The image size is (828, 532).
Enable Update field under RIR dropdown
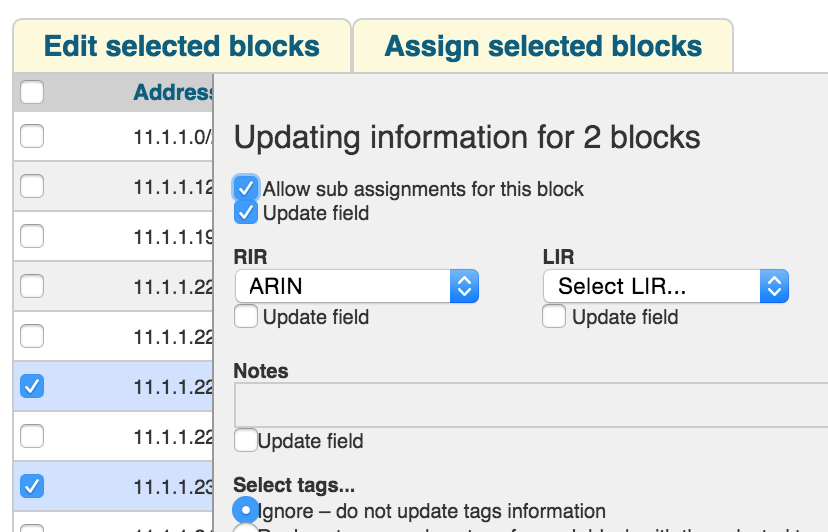coord(246,317)
